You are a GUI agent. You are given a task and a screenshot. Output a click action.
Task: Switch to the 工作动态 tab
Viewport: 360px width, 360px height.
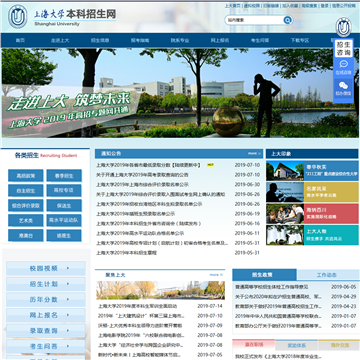click(x=327, y=275)
